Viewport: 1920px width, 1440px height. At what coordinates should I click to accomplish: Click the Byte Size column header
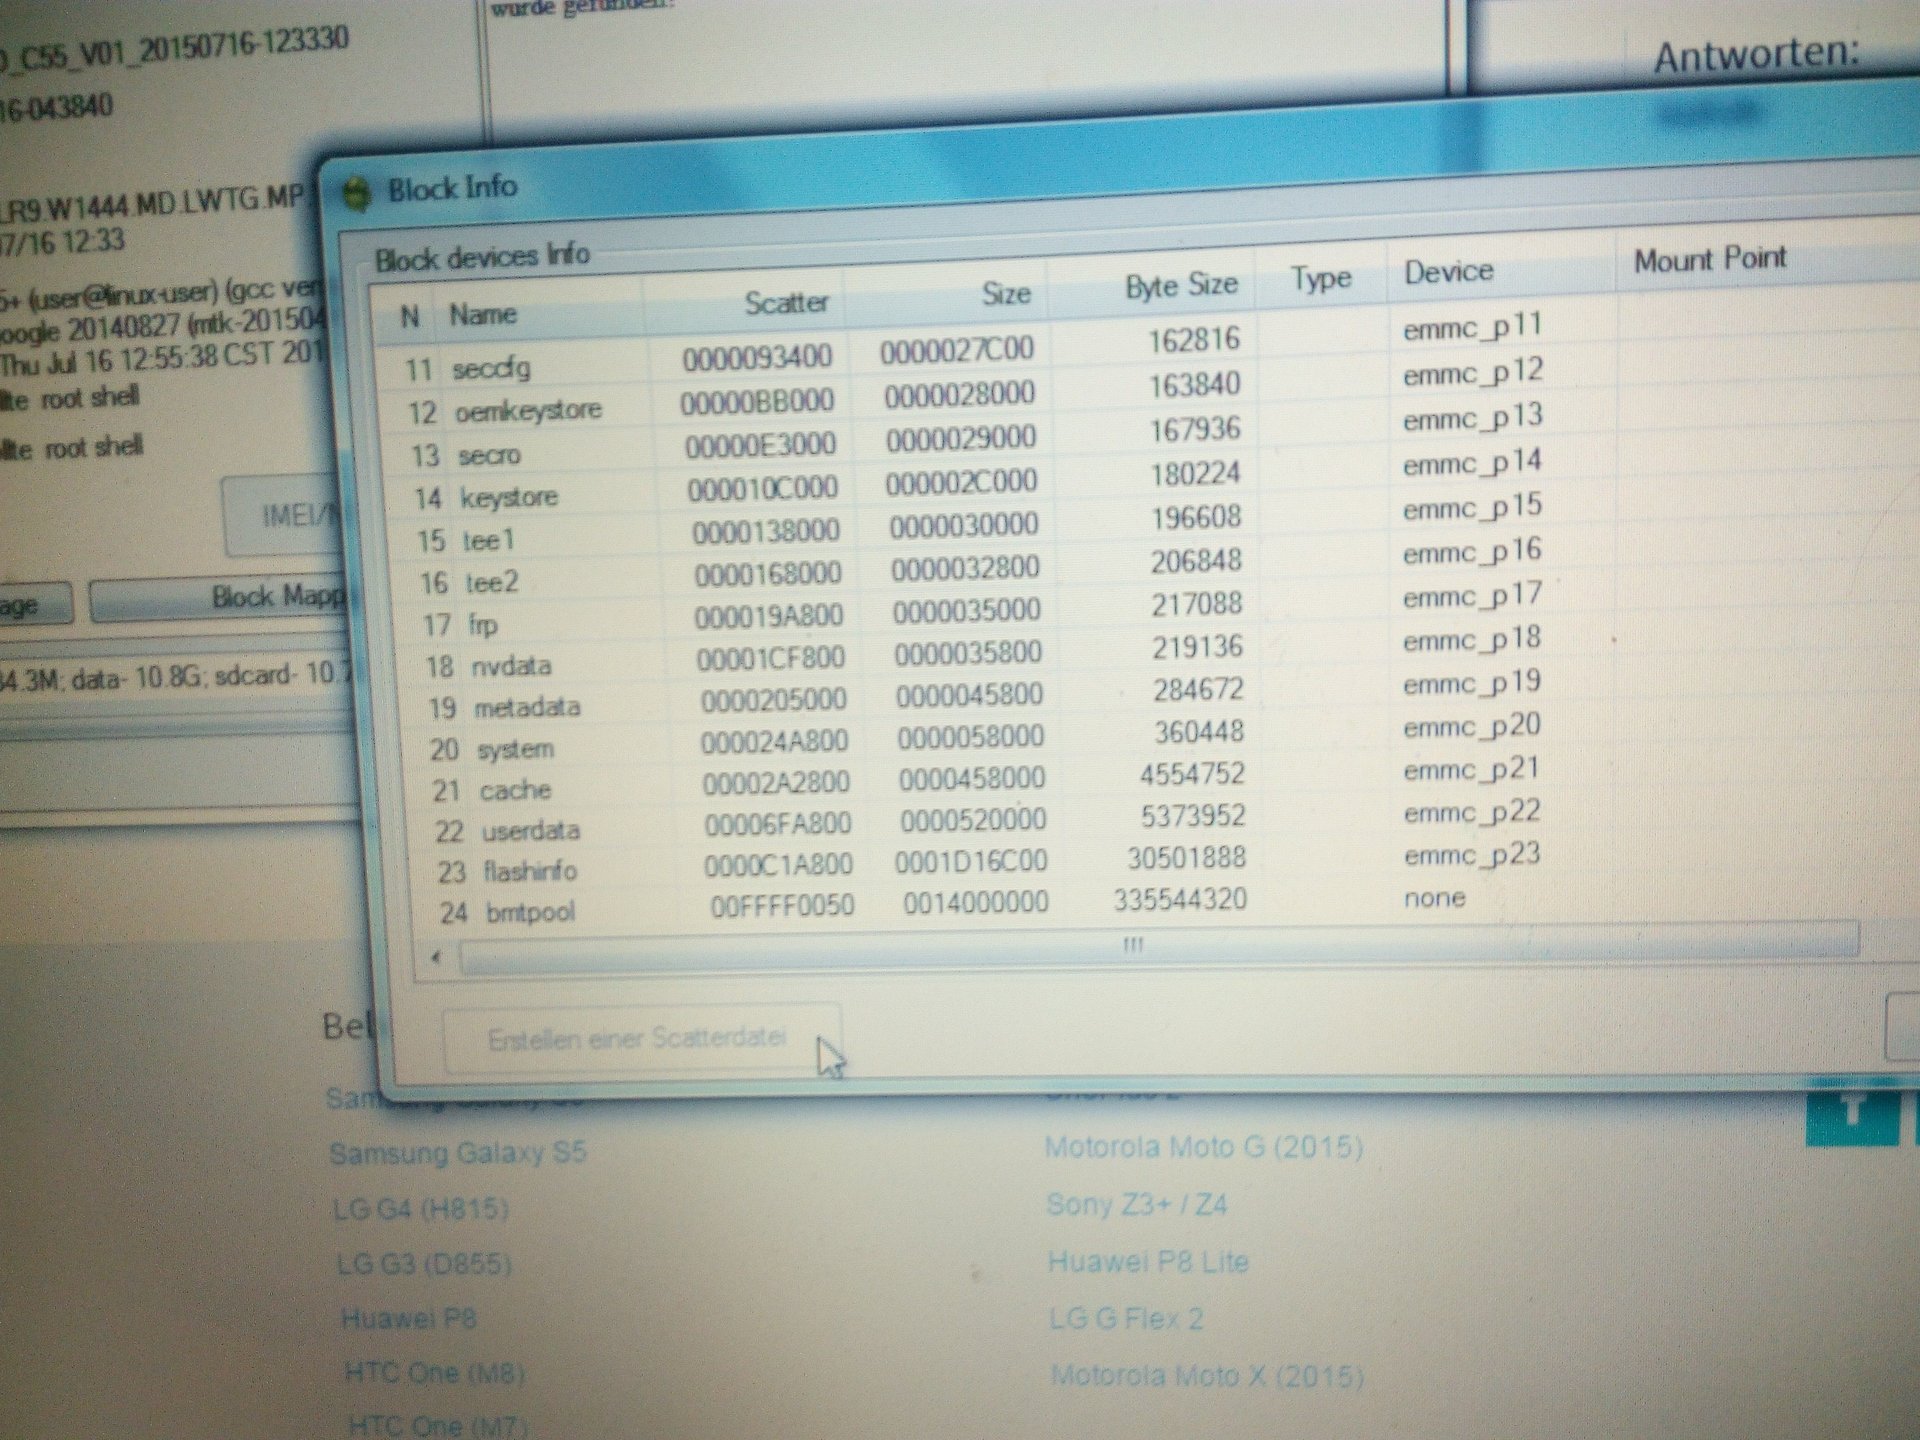coord(1181,286)
